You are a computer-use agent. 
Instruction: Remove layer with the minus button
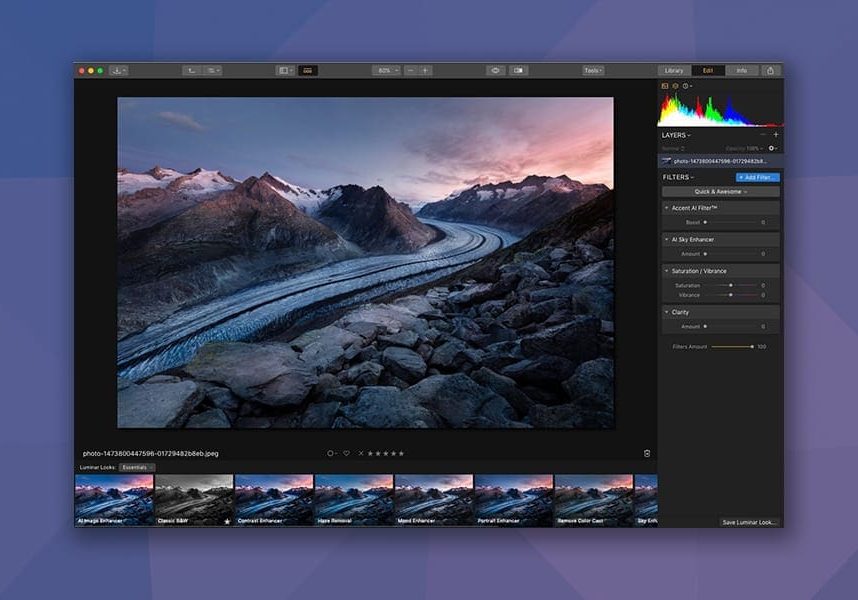tap(763, 135)
